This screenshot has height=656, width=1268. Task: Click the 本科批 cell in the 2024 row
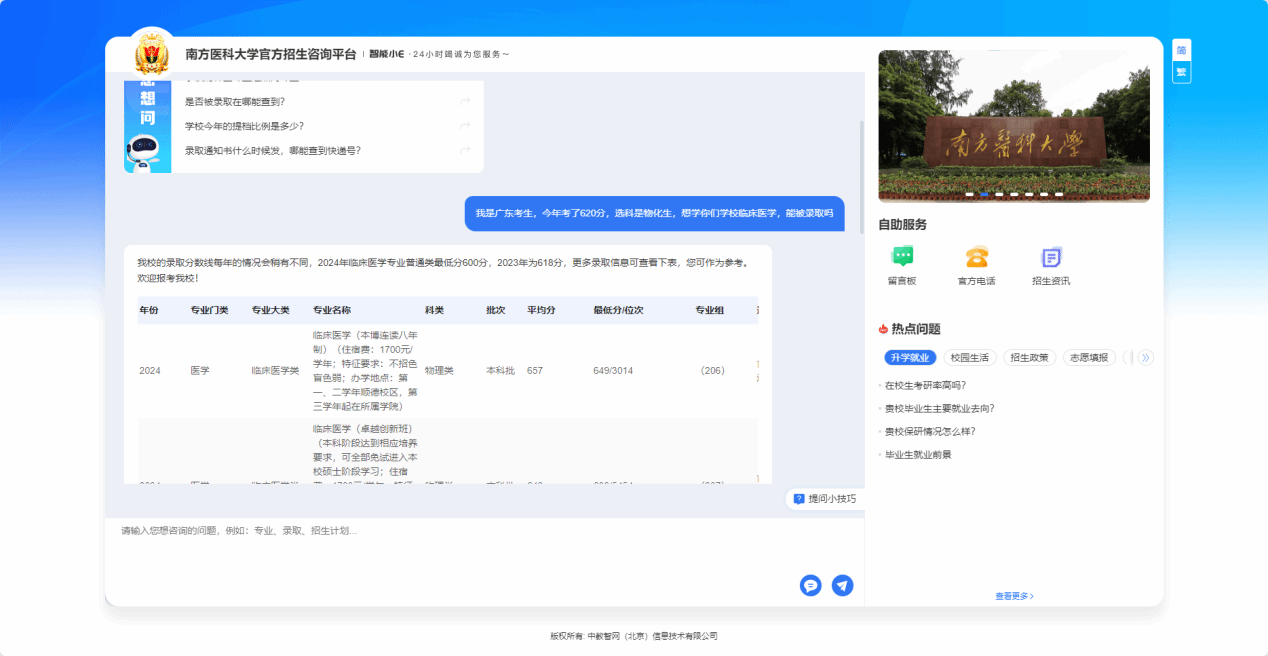point(500,370)
